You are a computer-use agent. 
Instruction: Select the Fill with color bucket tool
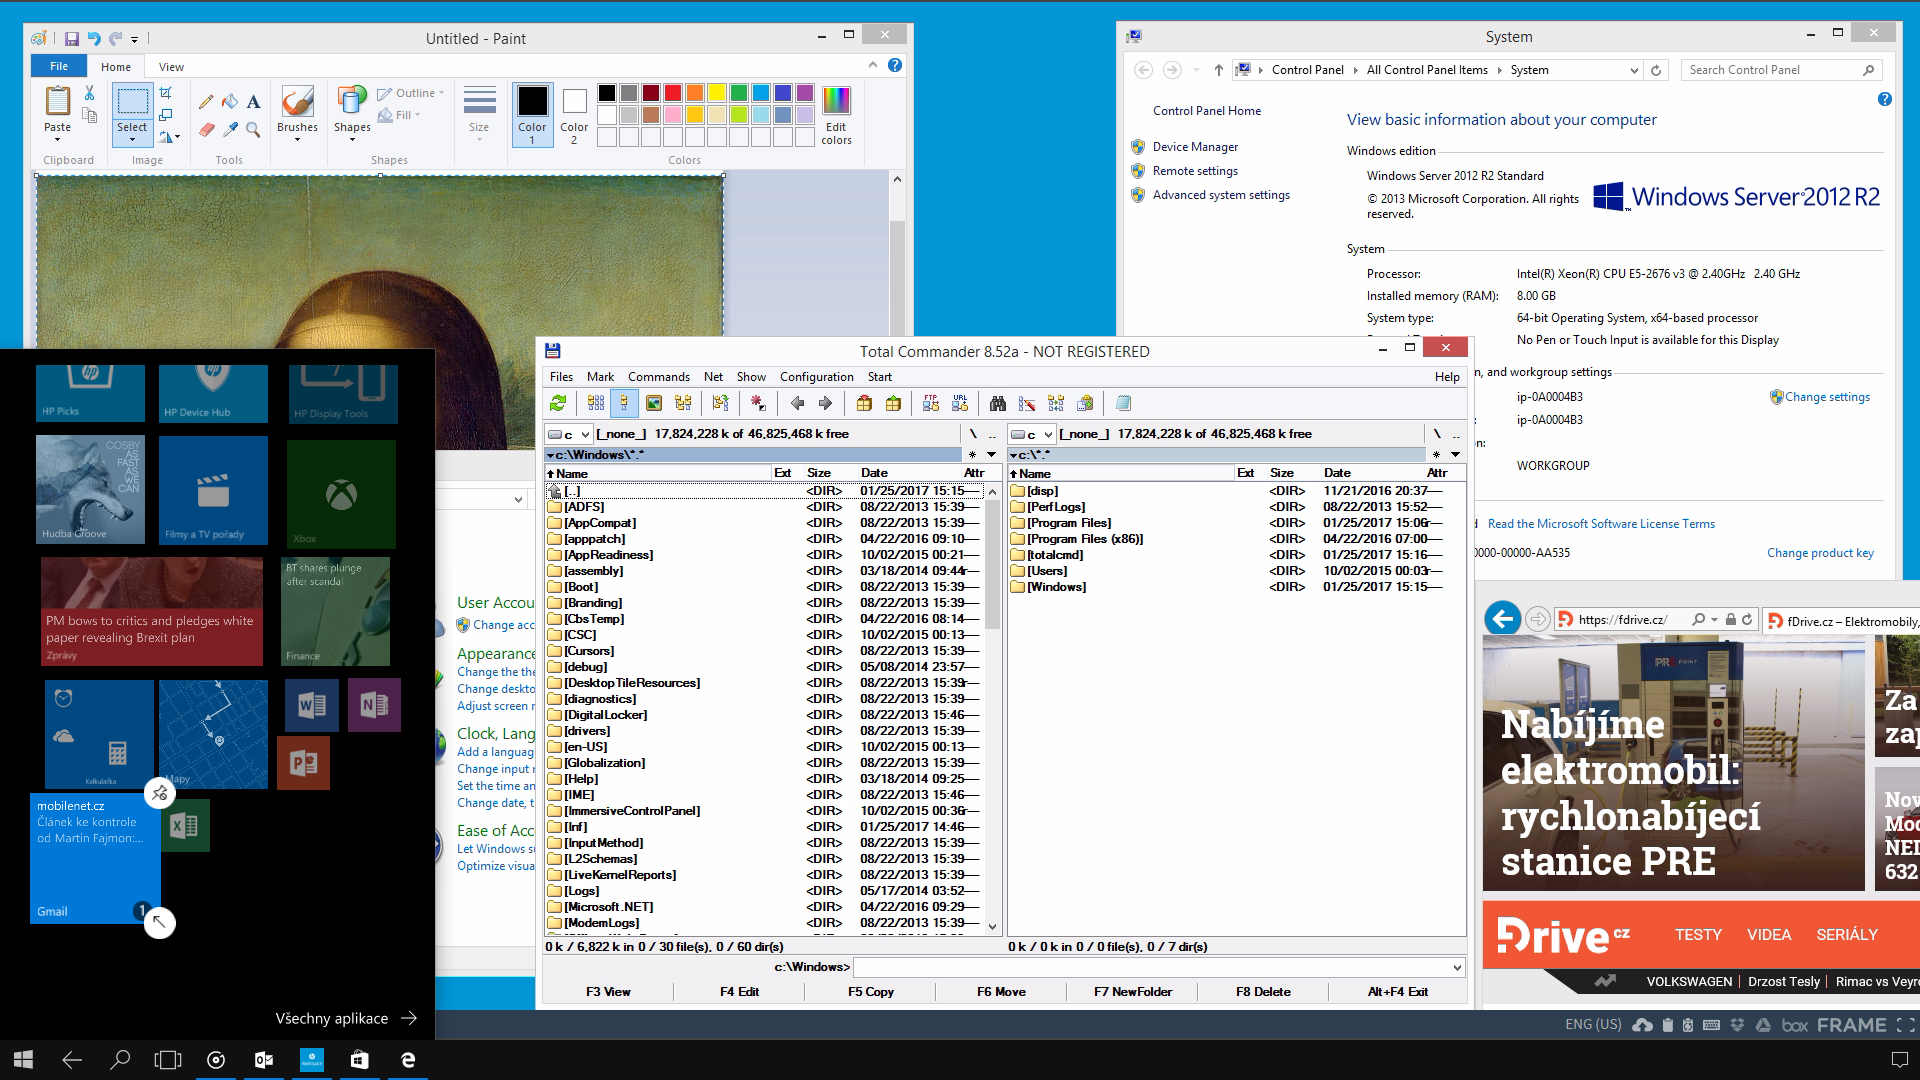tap(230, 101)
